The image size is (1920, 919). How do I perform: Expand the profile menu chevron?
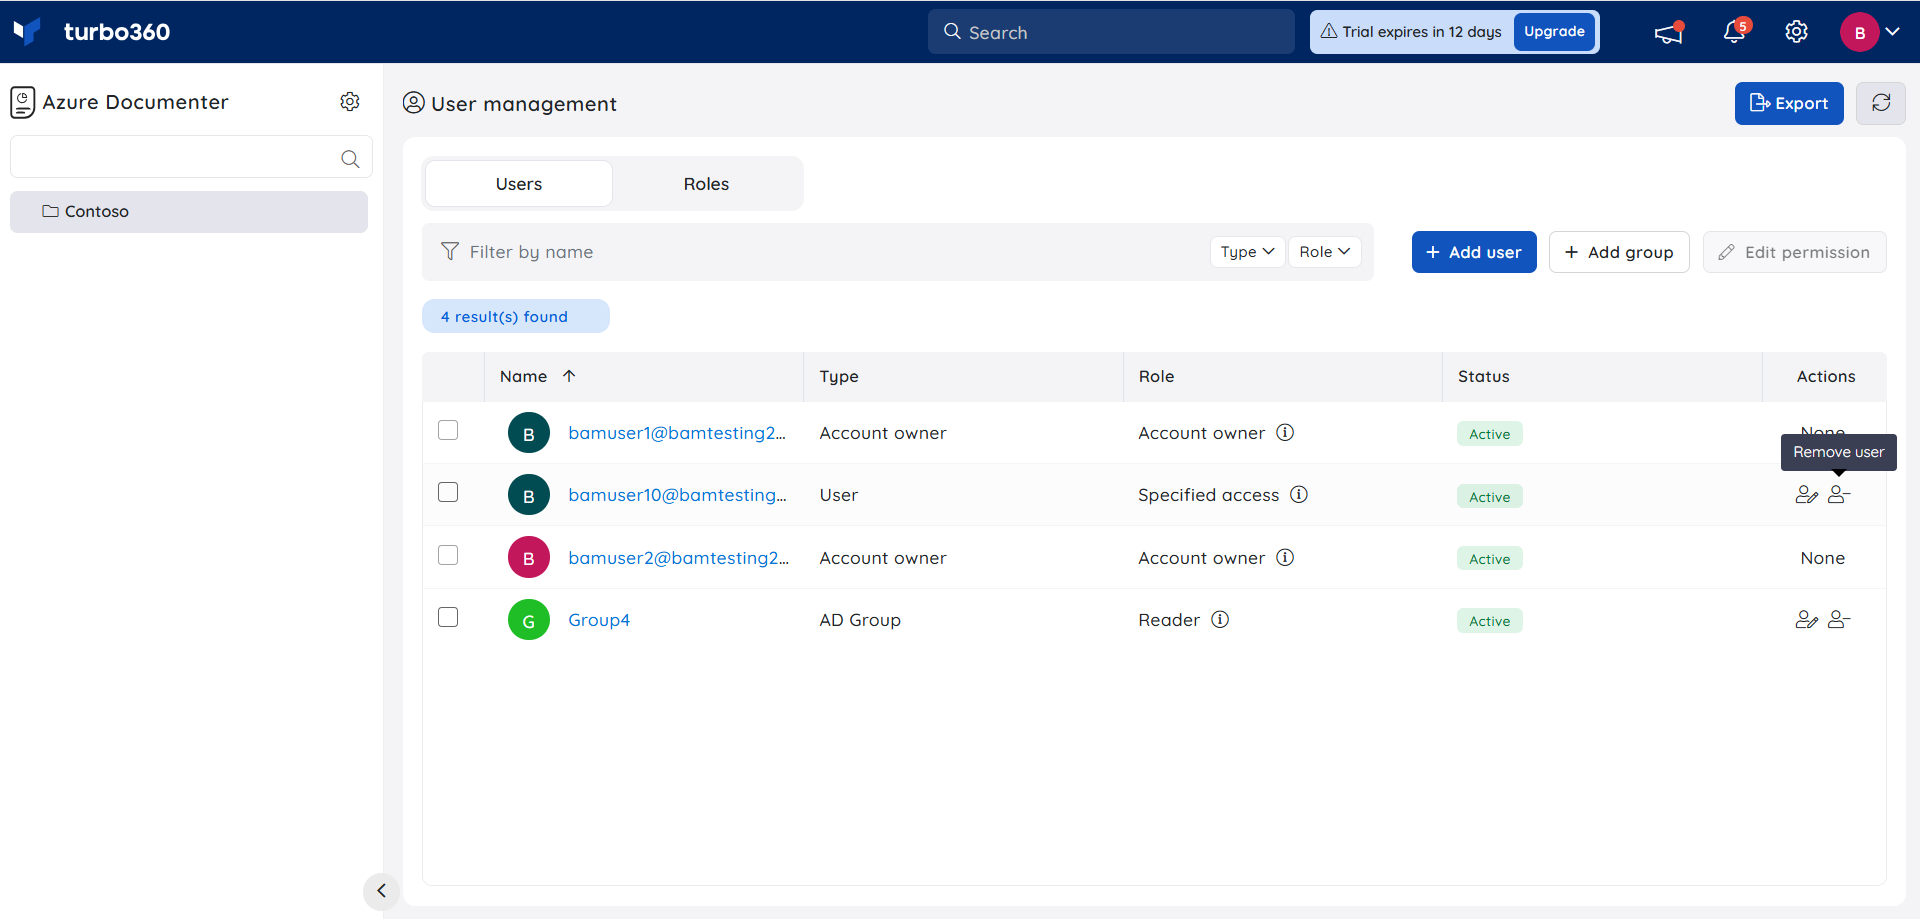1892,32
